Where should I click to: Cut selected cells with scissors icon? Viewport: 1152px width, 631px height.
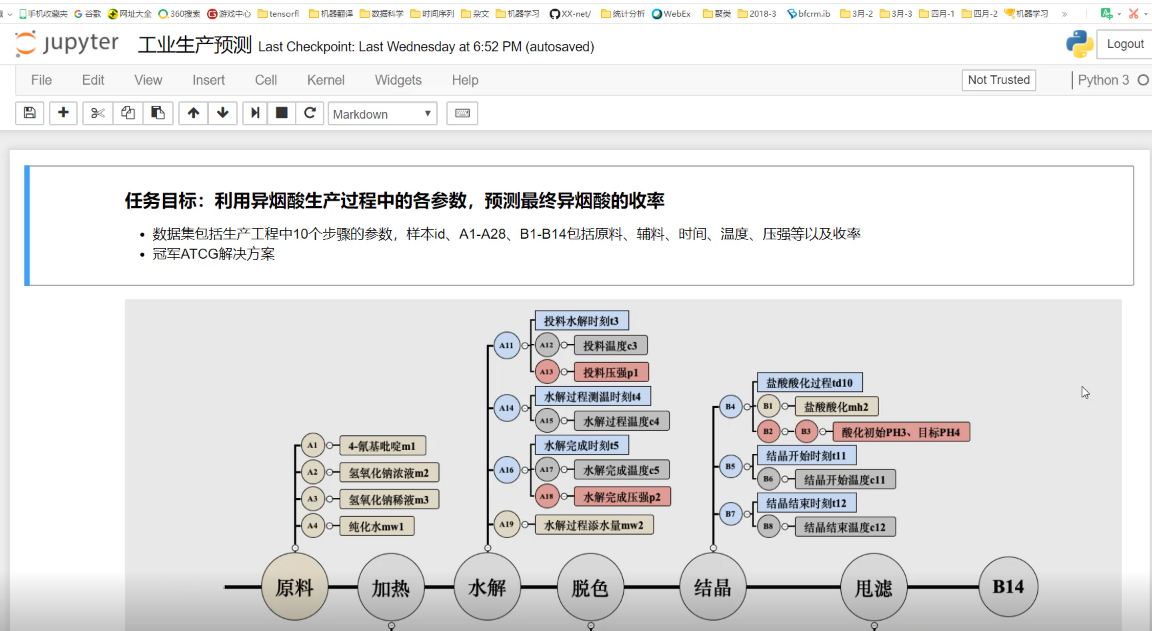97,113
